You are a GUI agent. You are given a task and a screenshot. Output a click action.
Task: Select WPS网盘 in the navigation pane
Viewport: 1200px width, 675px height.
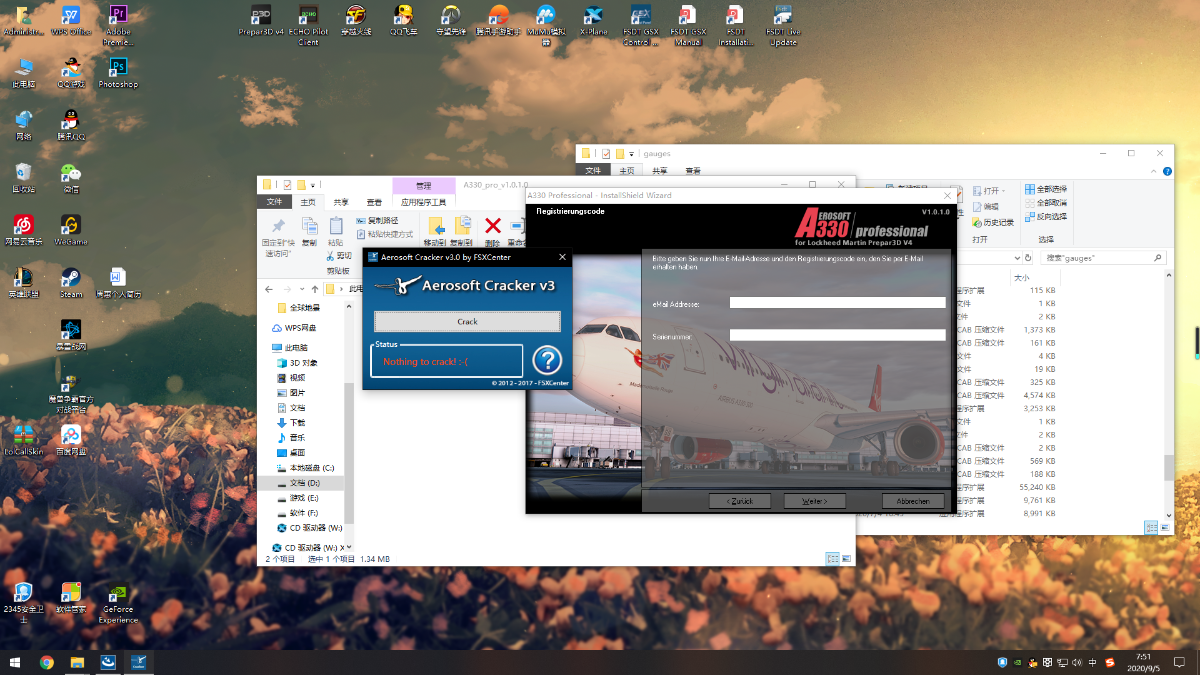294,328
